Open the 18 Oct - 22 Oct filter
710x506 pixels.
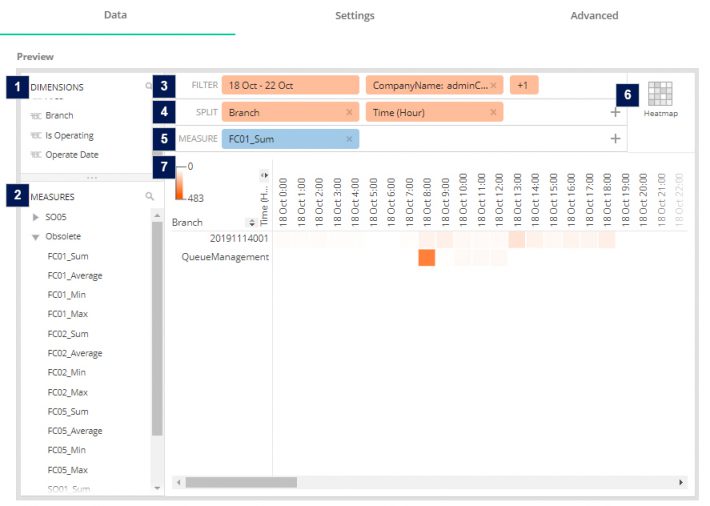(x=290, y=85)
